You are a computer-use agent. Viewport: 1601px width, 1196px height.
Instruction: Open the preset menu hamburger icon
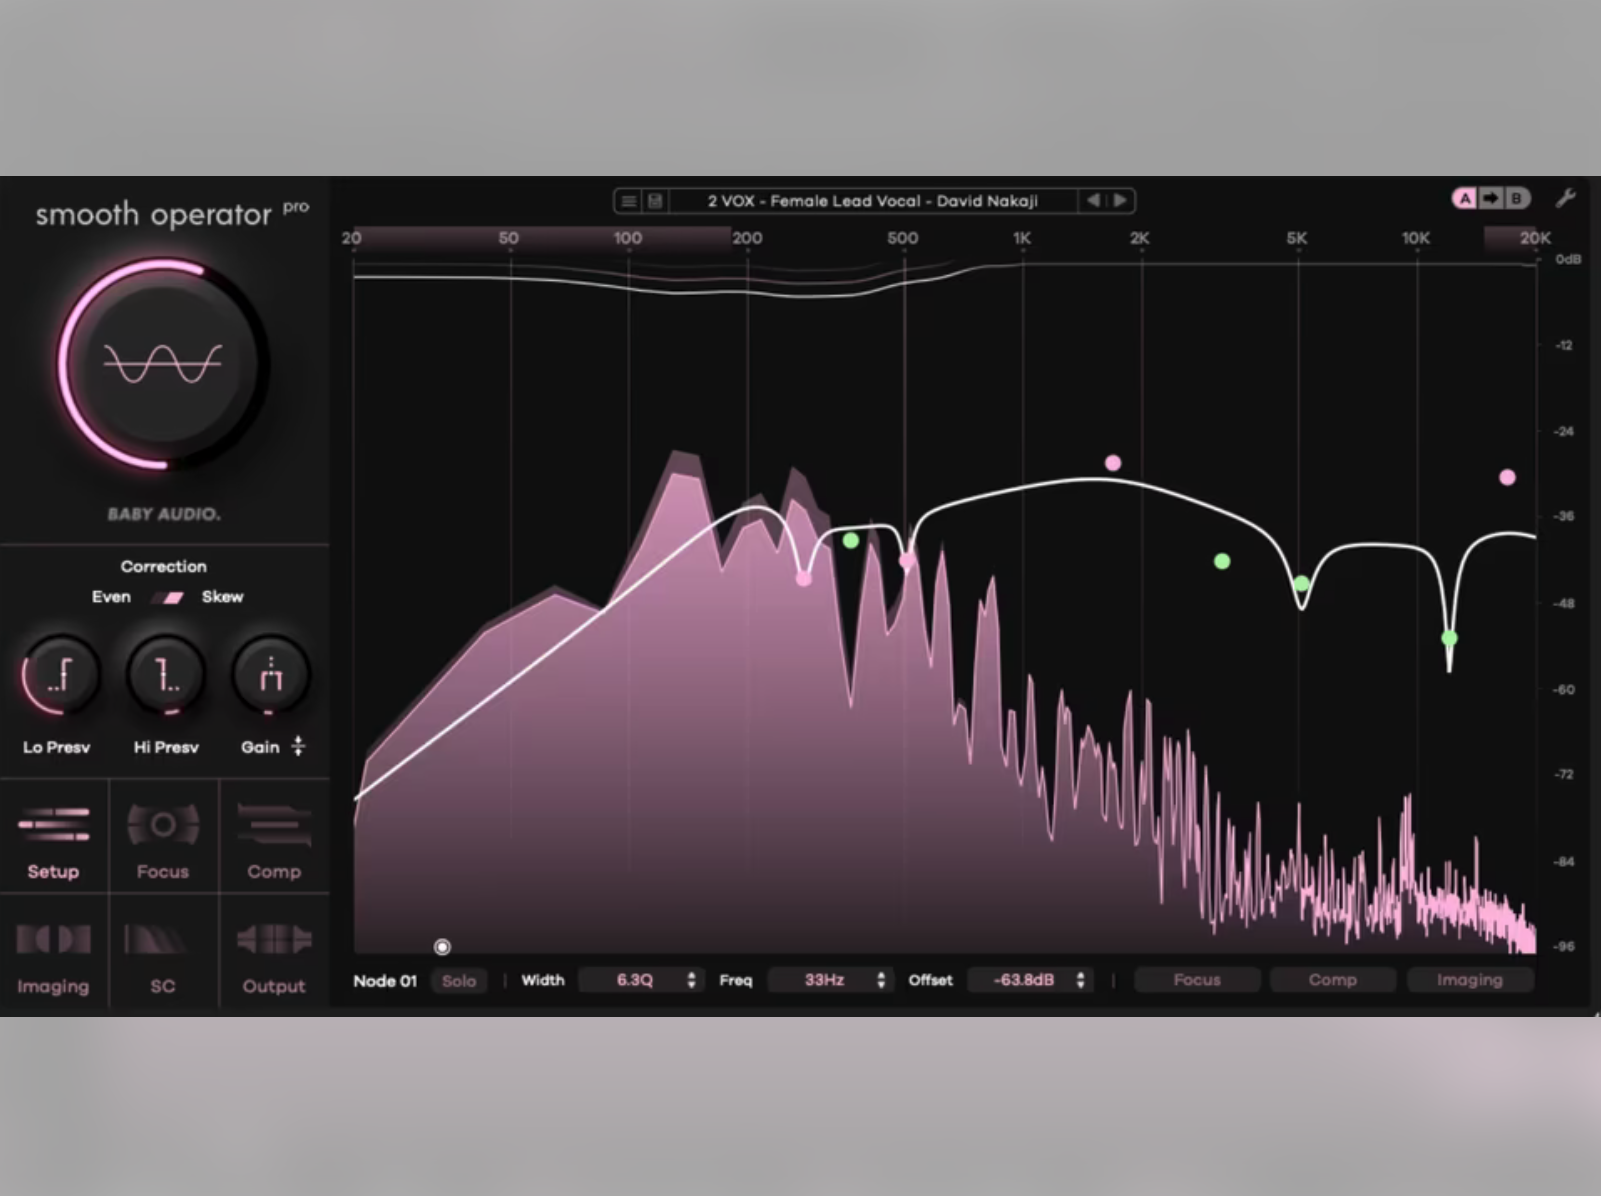point(629,200)
